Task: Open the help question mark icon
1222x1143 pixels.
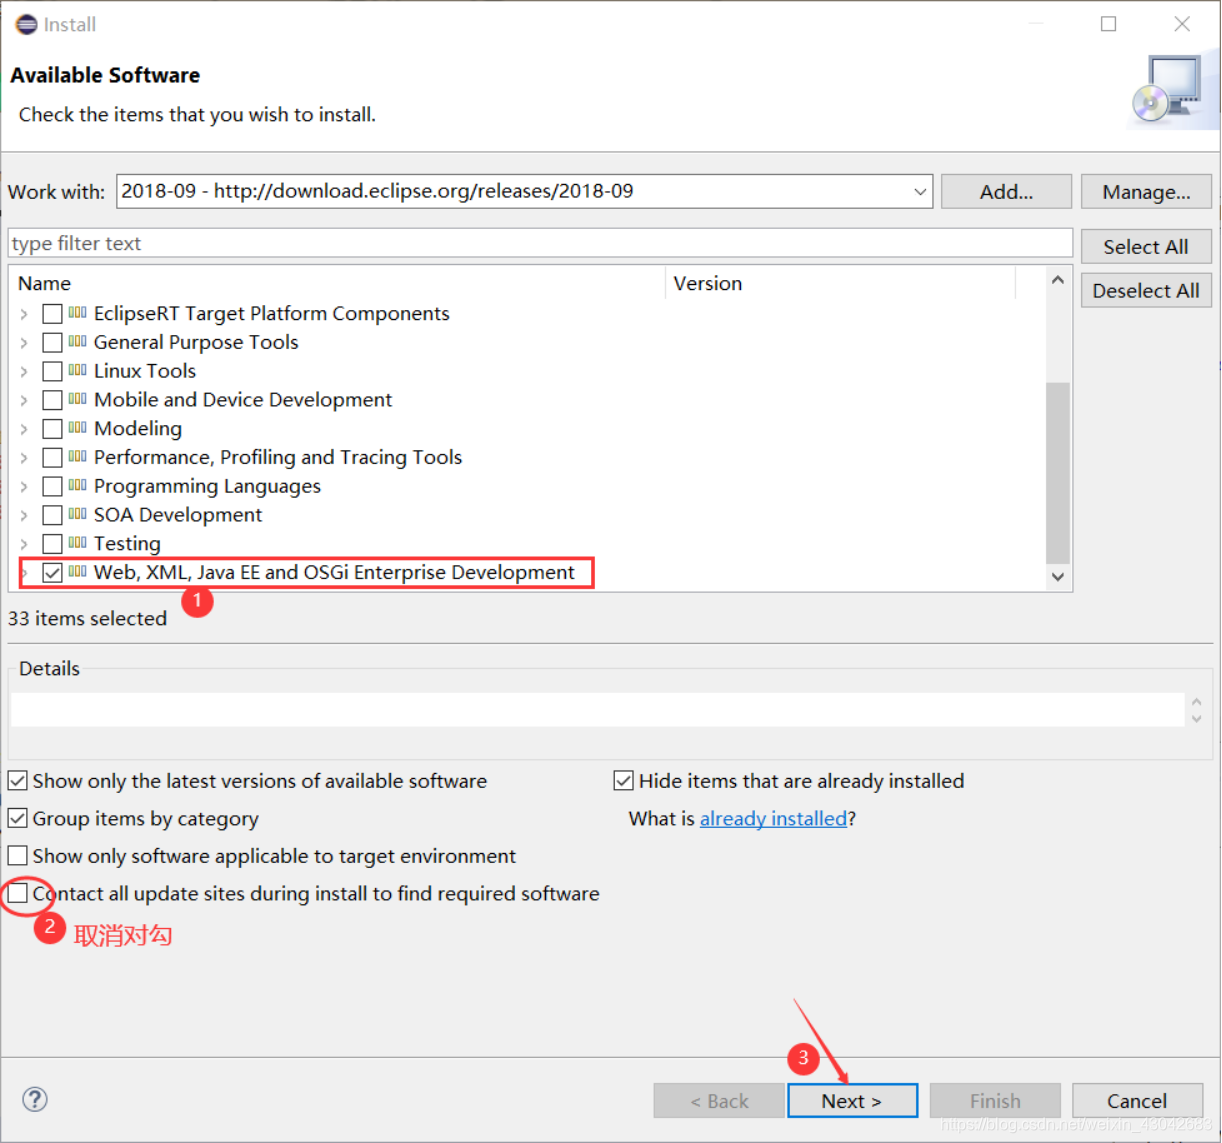Action: coord(35,1099)
